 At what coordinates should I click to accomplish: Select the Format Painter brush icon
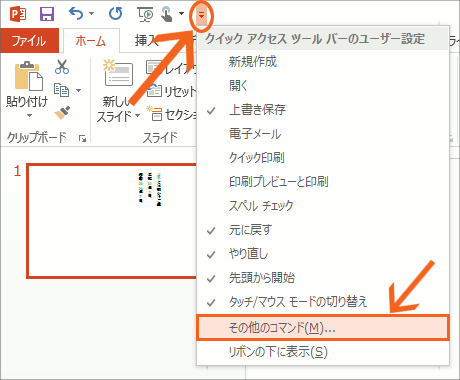(x=62, y=113)
